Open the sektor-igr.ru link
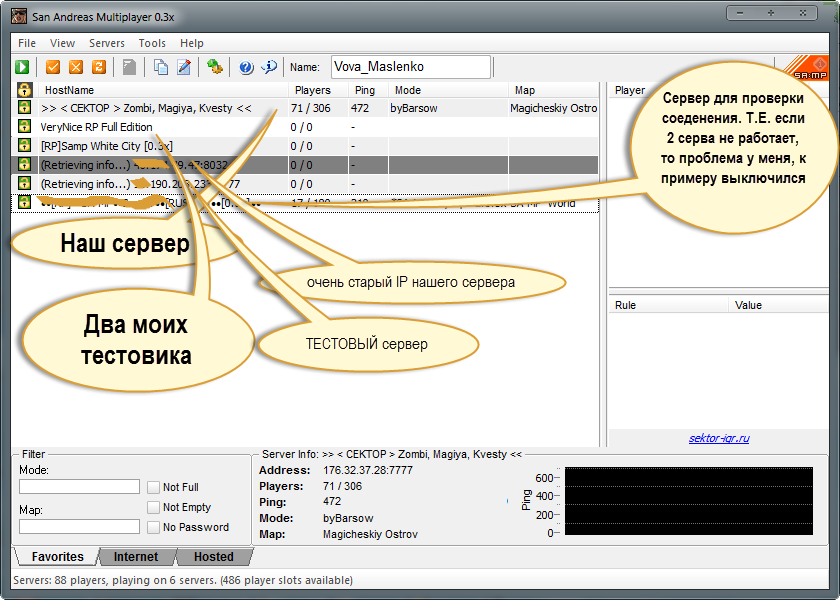The image size is (840, 600). click(719, 438)
